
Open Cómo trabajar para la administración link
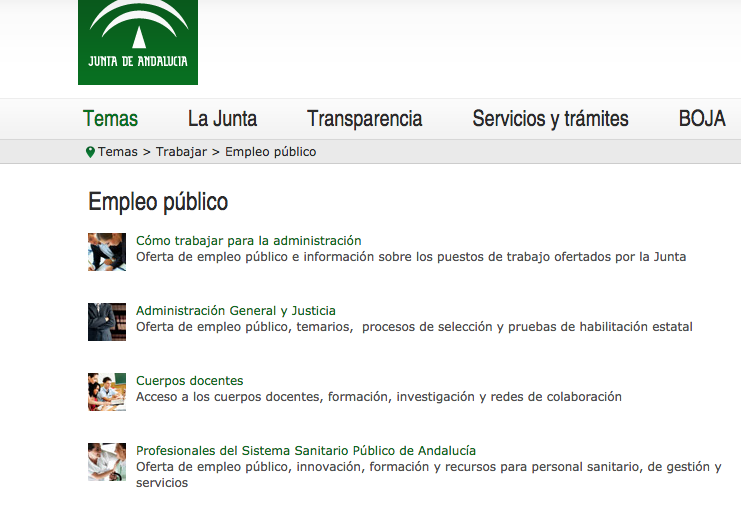249,240
